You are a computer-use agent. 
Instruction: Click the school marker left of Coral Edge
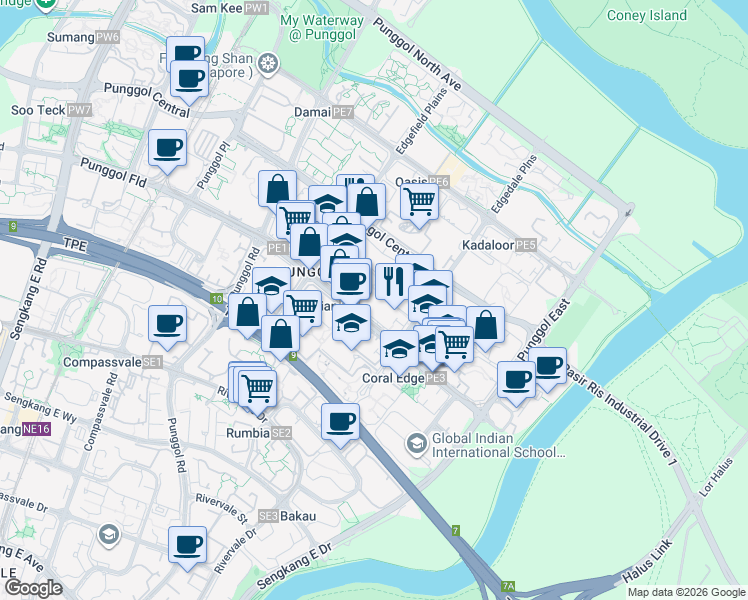coord(400,350)
